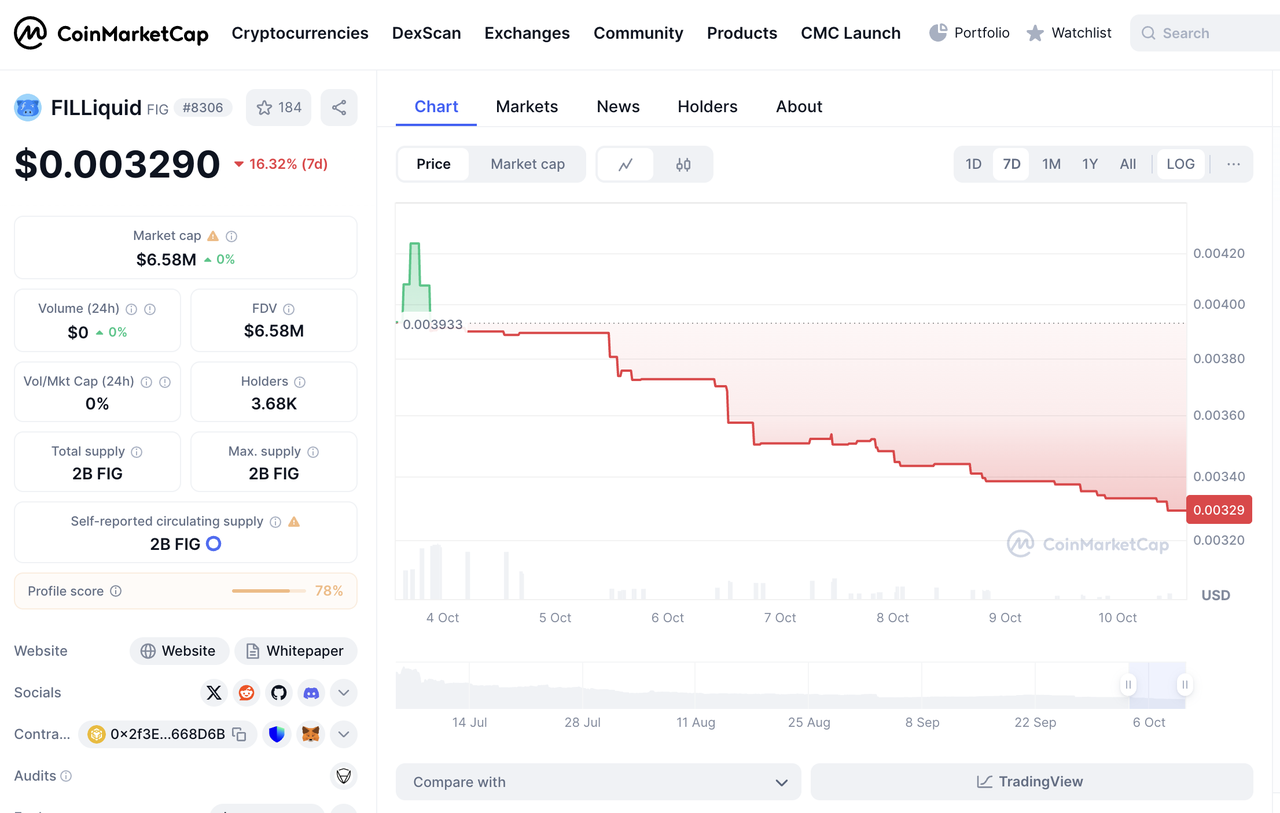Open the X (Twitter) social link
The height and width of the screenshot is (813, 1280).
coord(213,692)
